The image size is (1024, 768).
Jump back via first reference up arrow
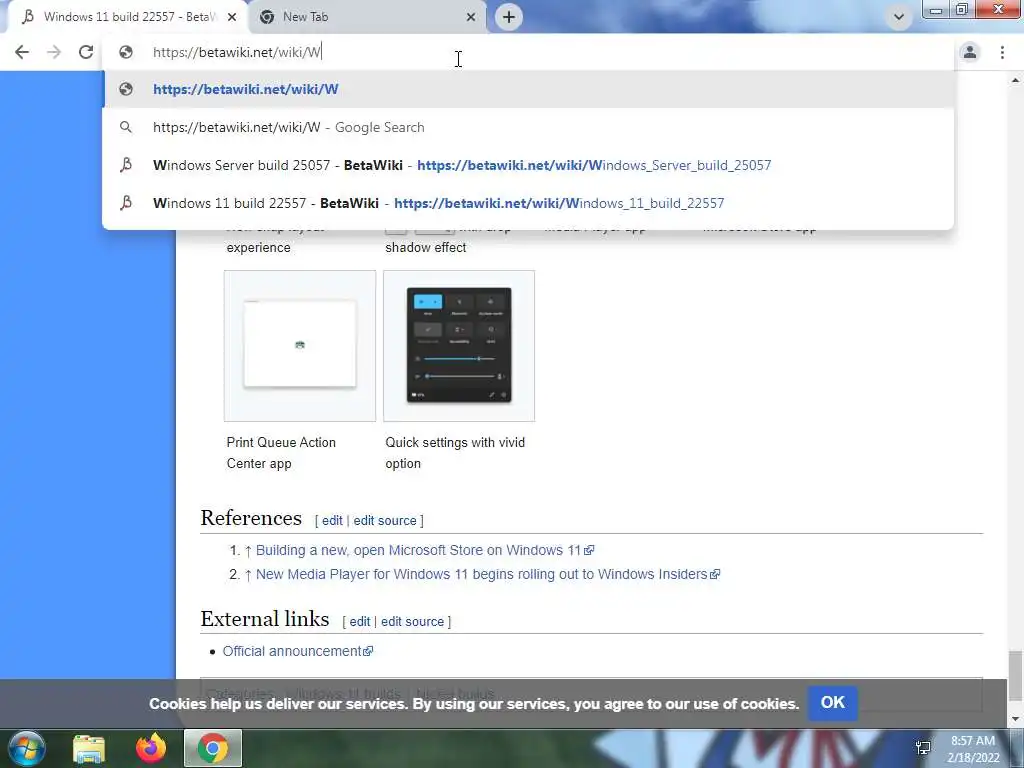click(248, 551)
